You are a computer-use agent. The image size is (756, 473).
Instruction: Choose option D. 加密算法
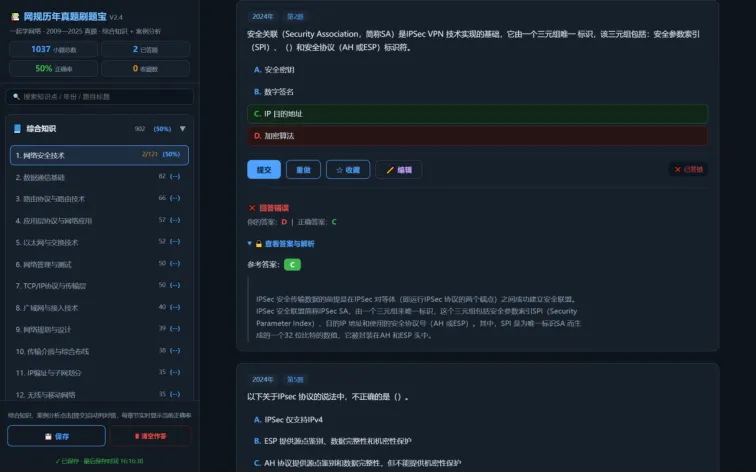coord(477,136)
